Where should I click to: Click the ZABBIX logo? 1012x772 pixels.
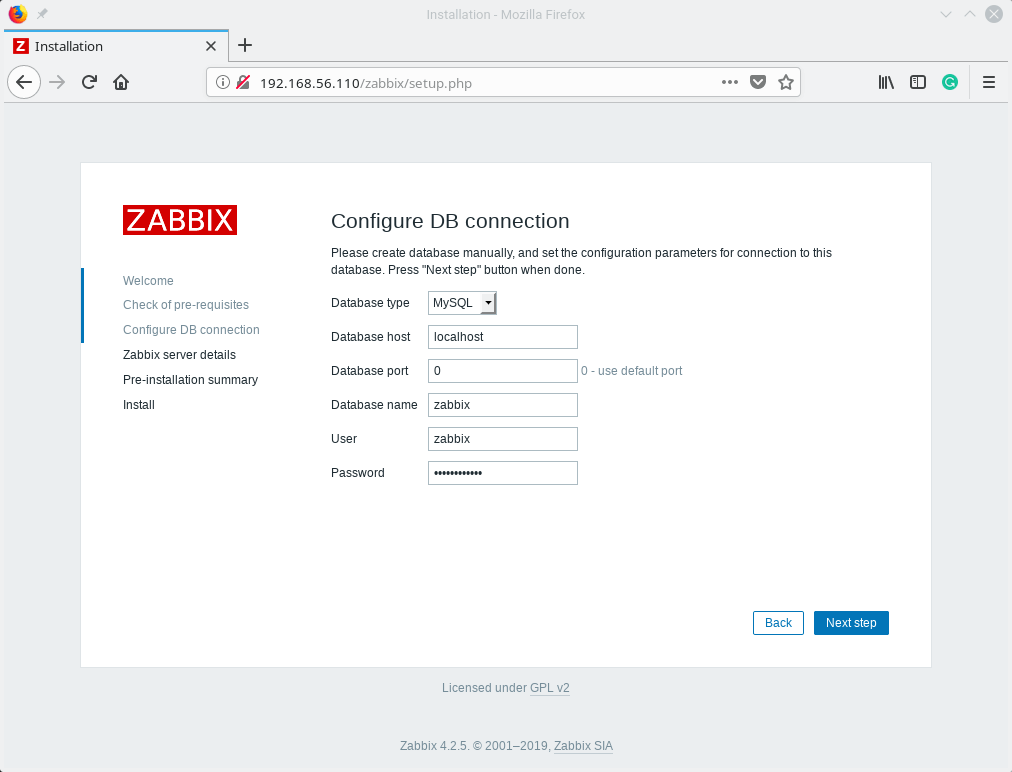180,220
